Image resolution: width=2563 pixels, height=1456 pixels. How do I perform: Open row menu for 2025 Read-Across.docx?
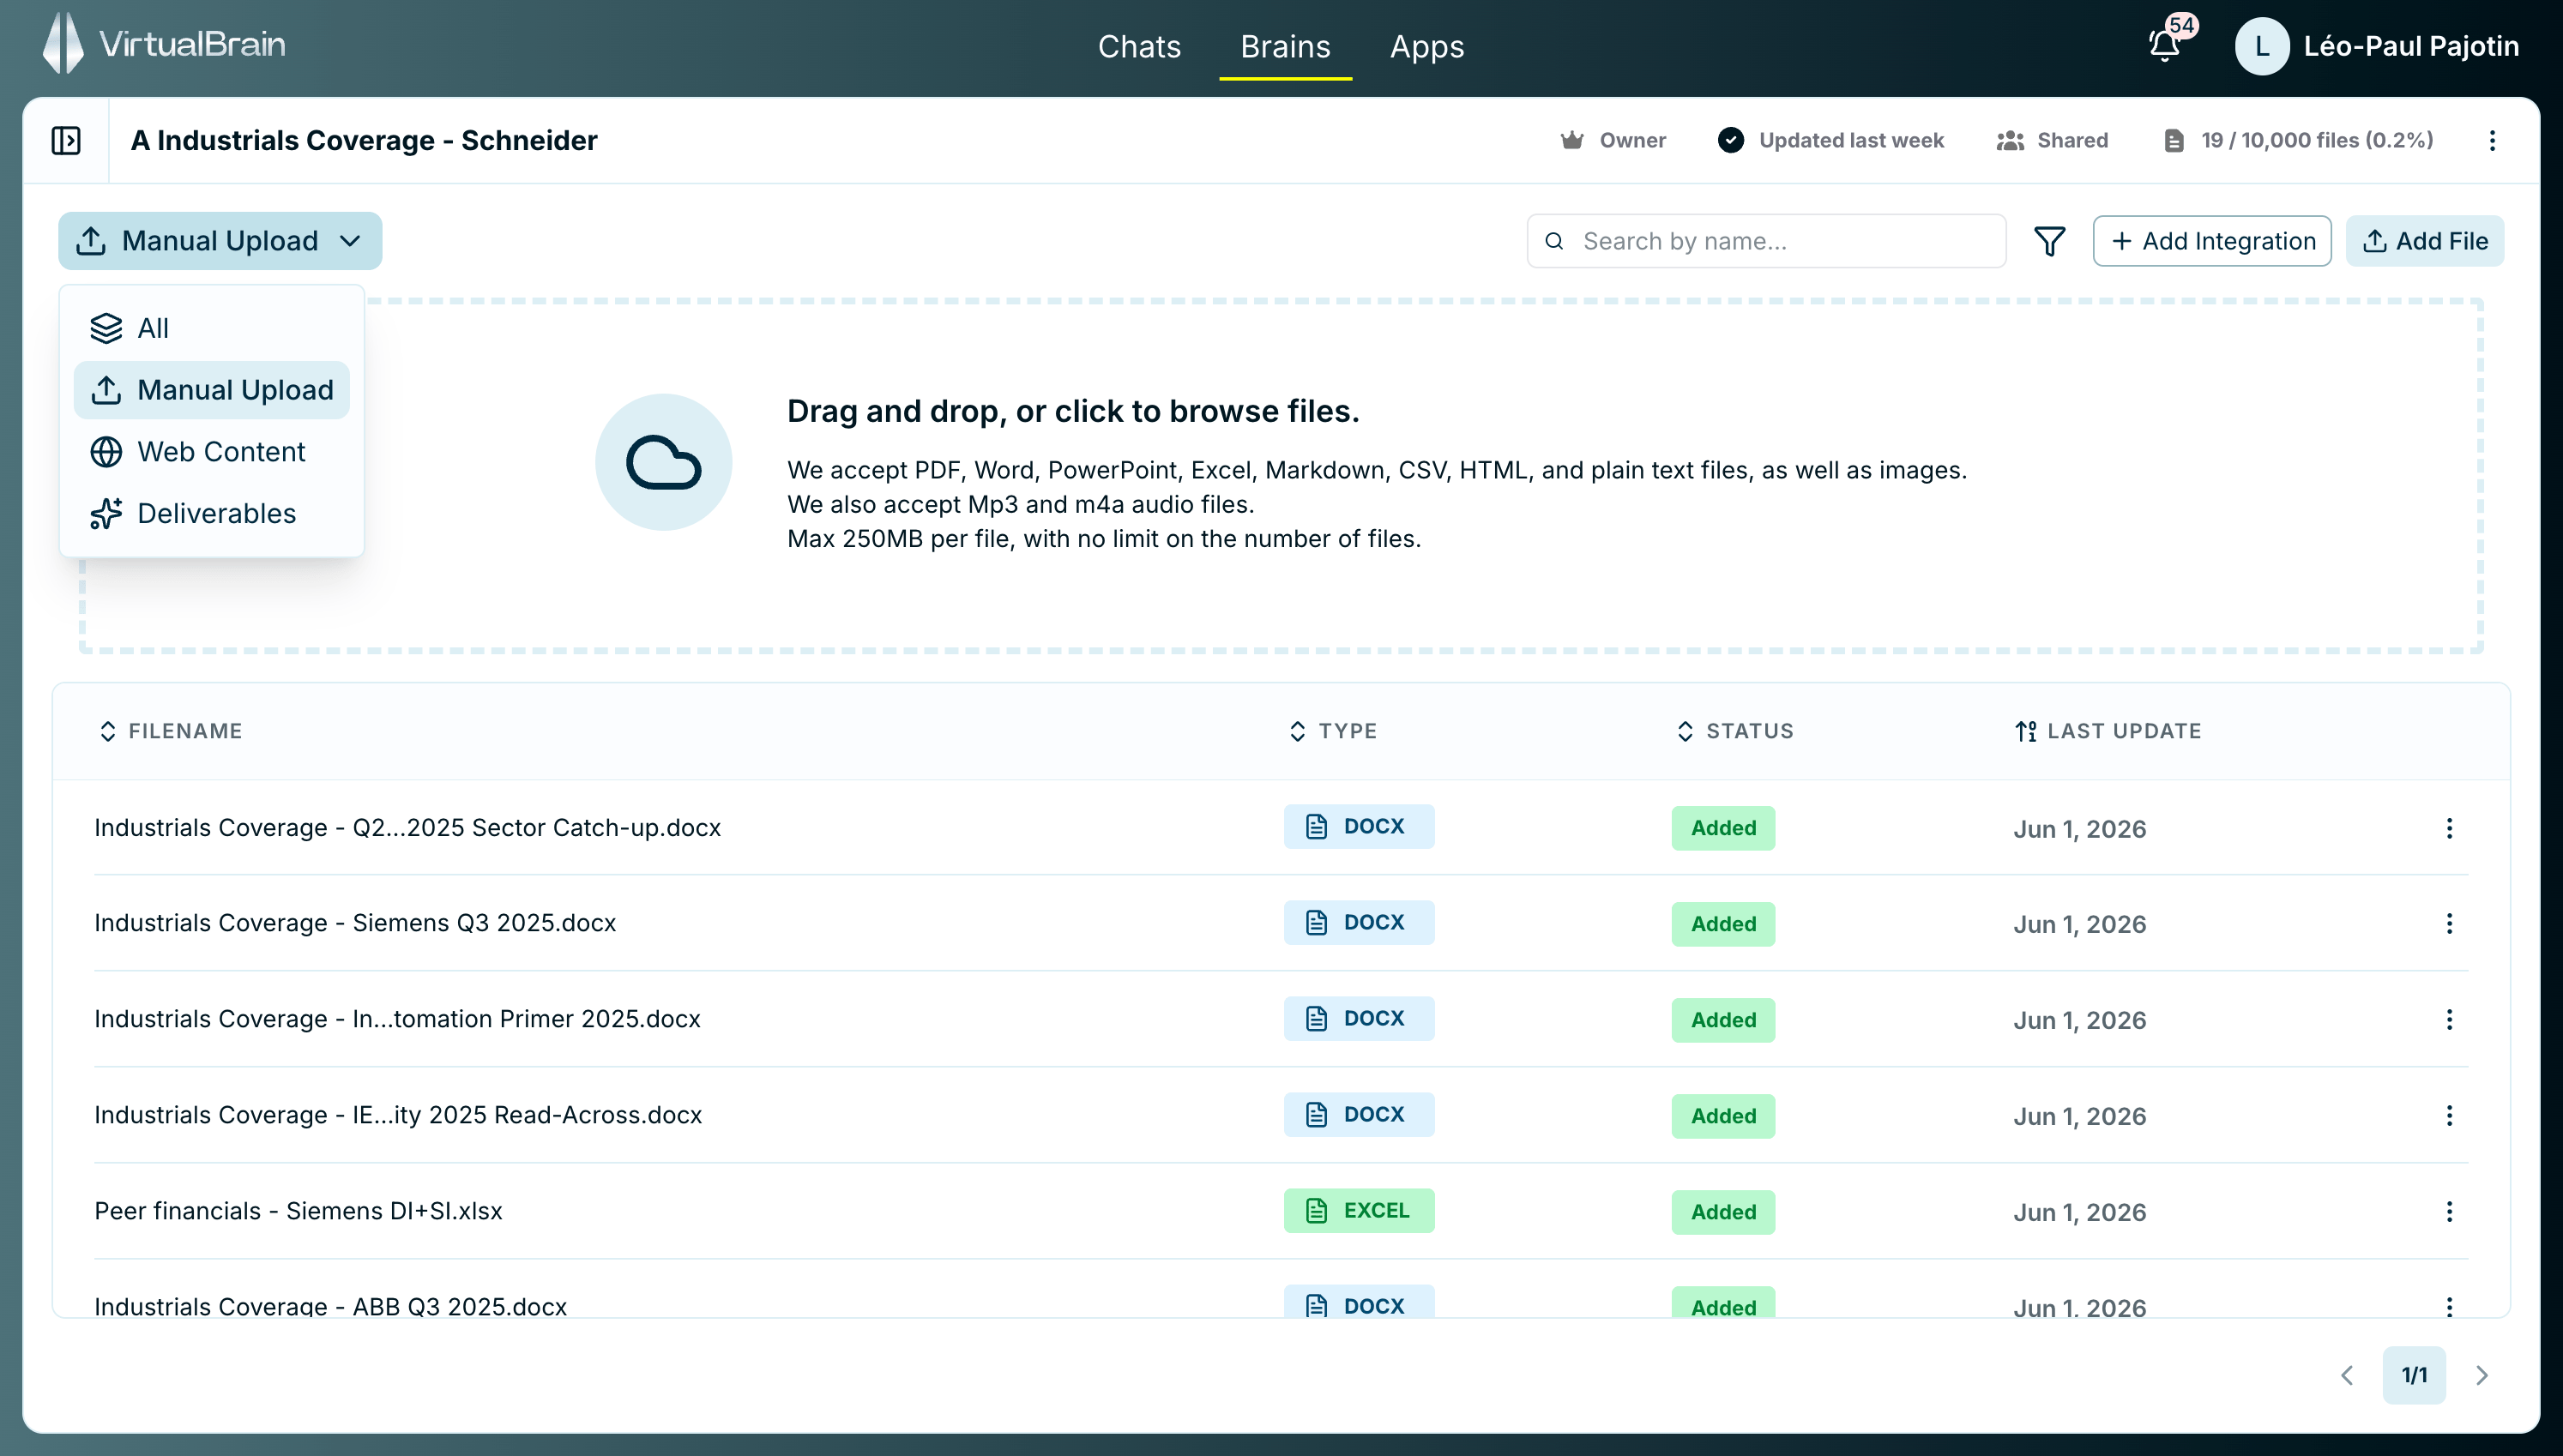click(2449, 1116)
